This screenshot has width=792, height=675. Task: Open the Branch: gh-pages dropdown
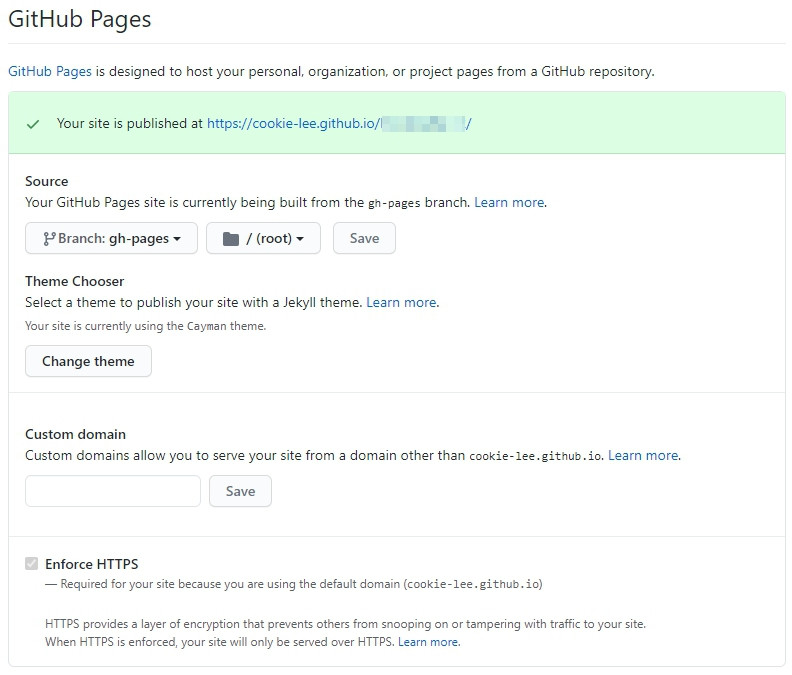coord(111,238)
